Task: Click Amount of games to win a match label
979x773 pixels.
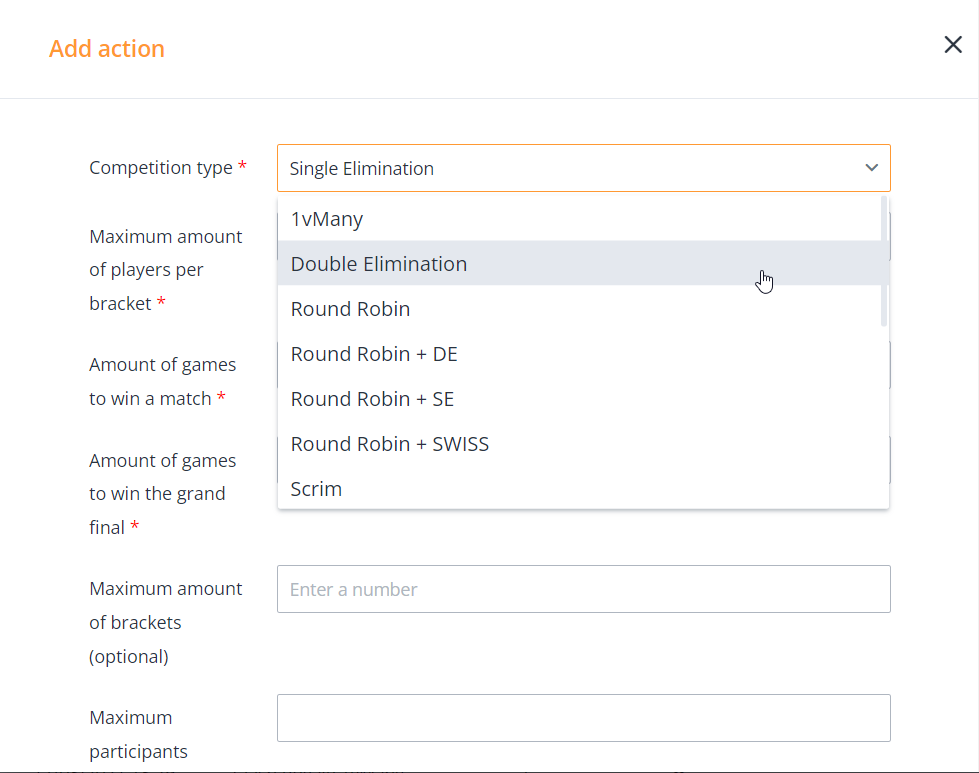Action: click(x=162, y=381)
